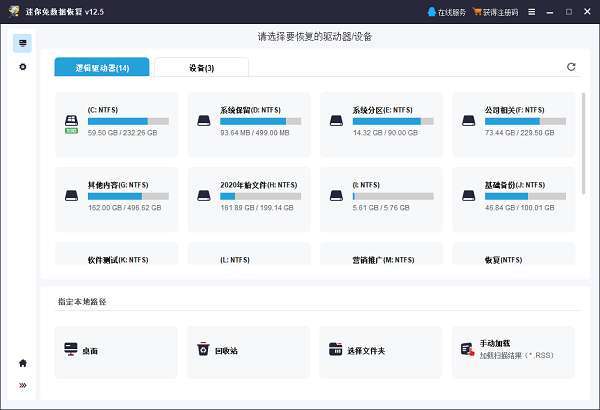Switch to 设备(3) tab
Viewport: 600px width, 410px height.
click(202, 68)
